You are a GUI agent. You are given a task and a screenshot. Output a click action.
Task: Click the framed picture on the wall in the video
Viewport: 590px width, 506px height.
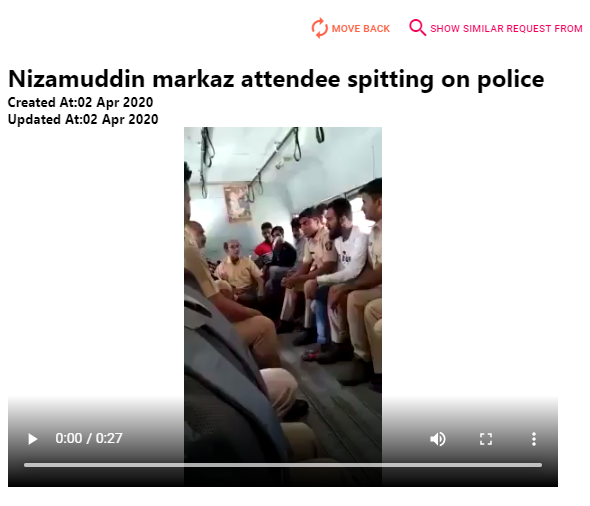pos(237,203)
